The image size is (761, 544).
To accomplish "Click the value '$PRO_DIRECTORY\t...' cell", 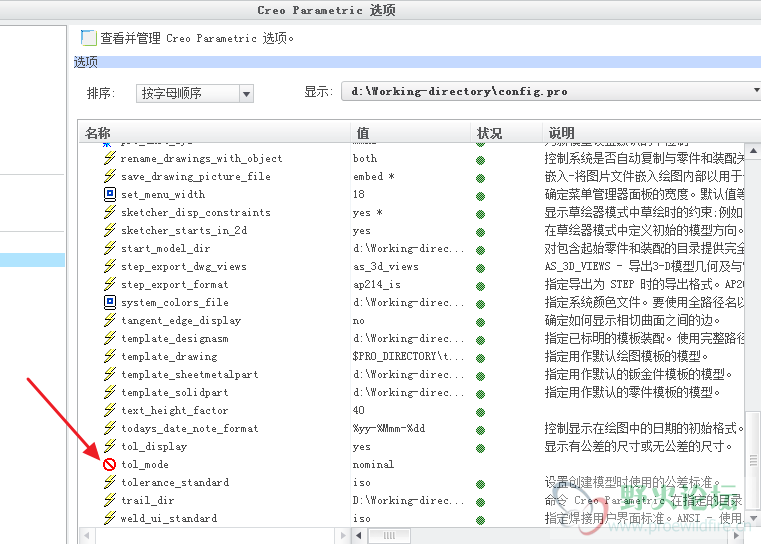I will click(408, 356).
